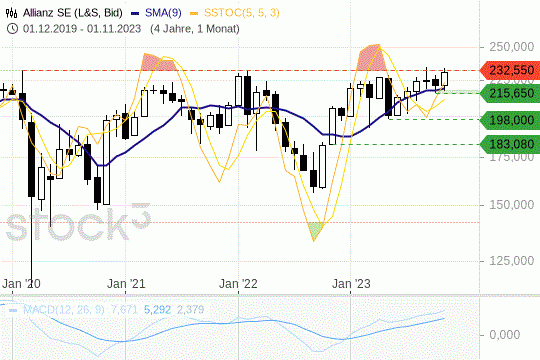The width and height of the screenshot is (540, 360).
Task: Click the MACD value 2,379
Action: pyautogui.click(x=190, y=310)
